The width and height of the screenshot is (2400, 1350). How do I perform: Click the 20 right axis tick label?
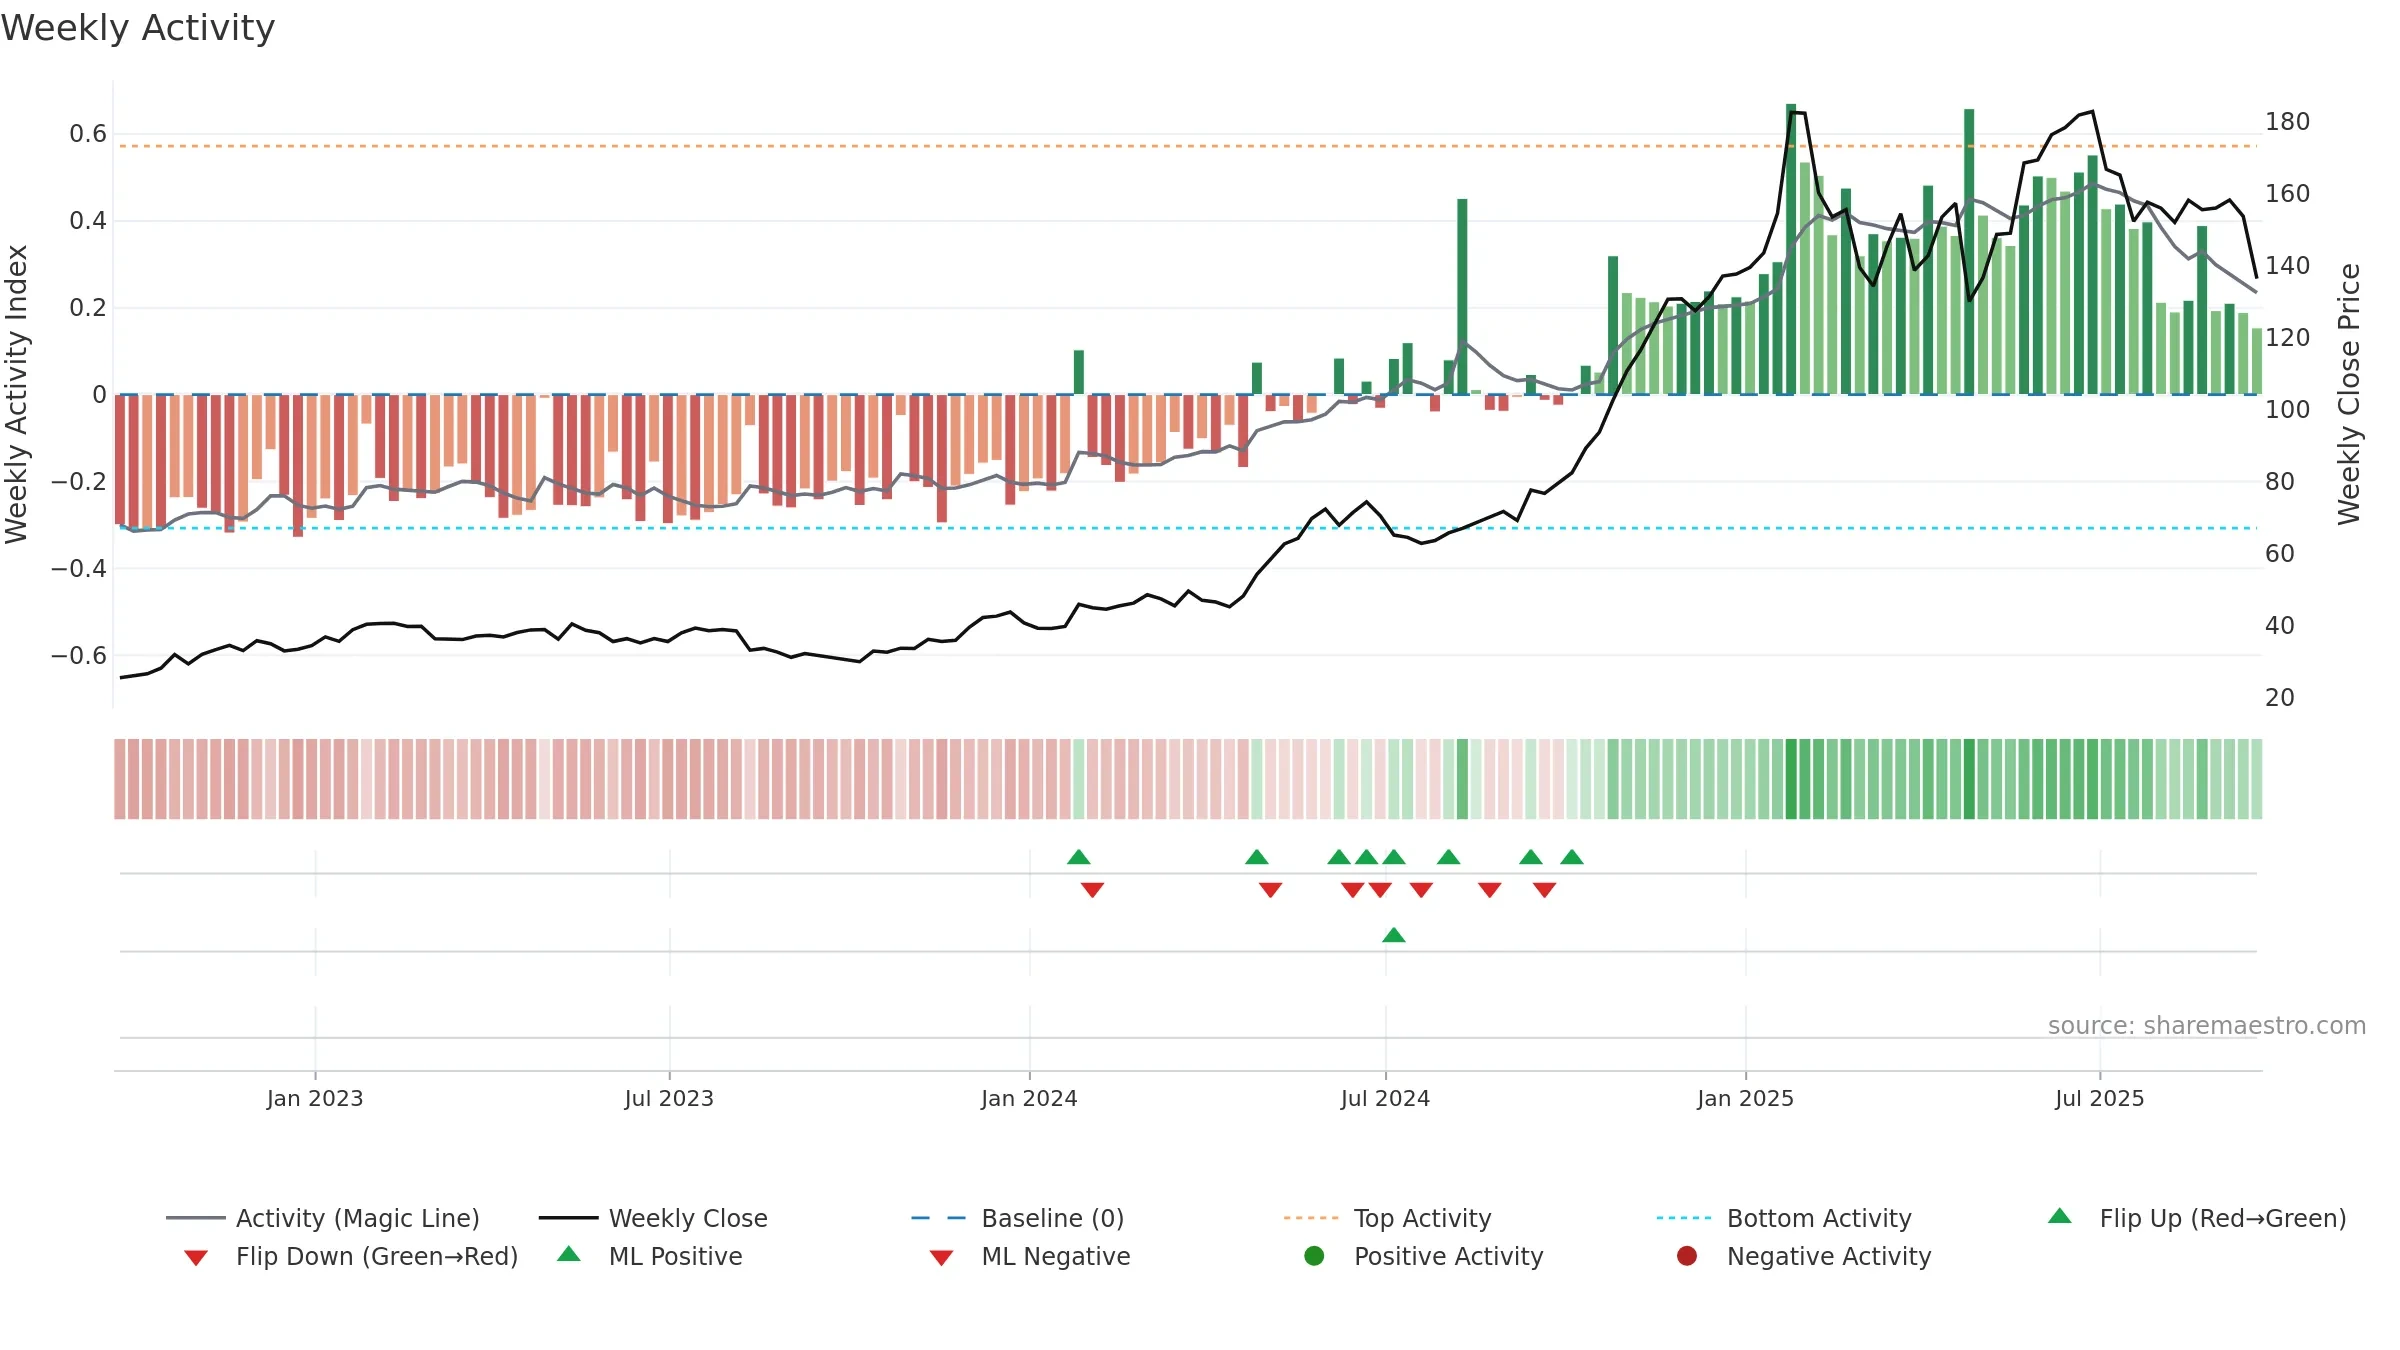point(2280,697)
